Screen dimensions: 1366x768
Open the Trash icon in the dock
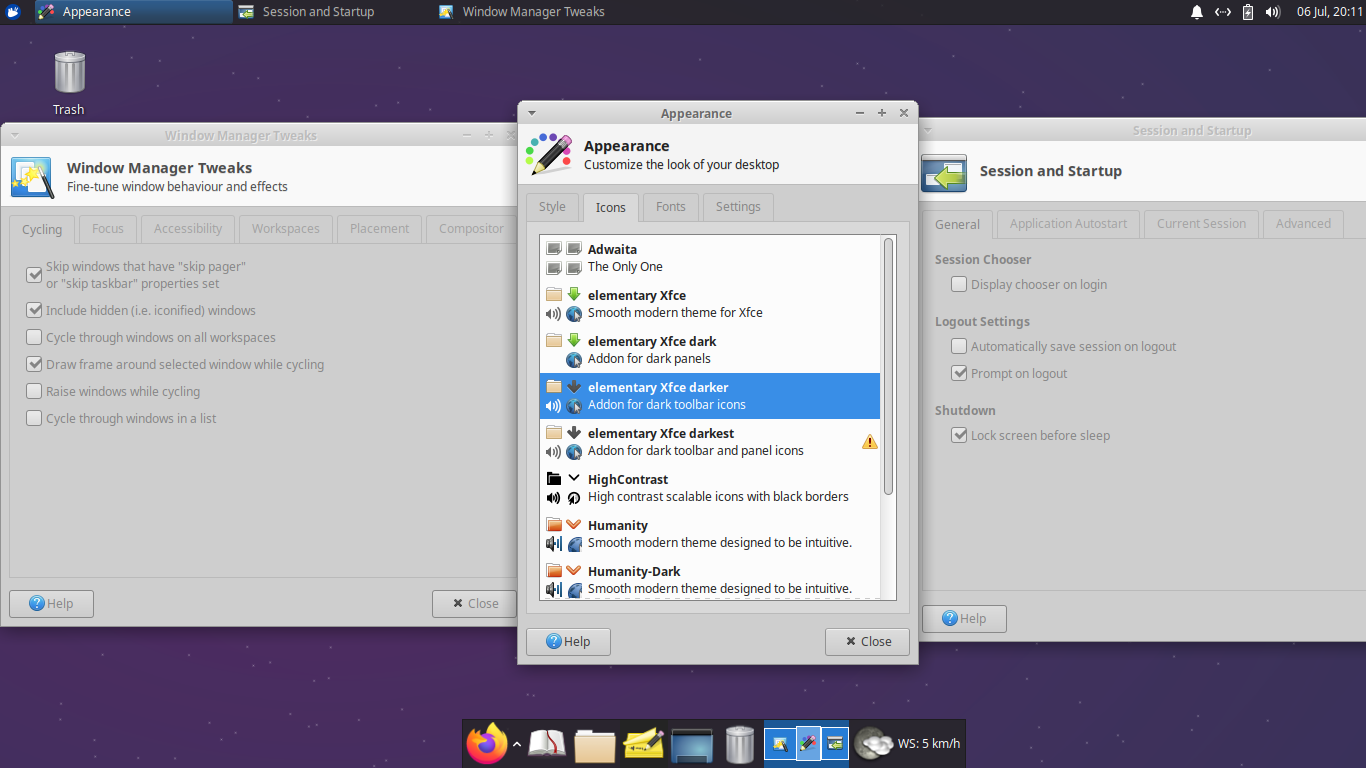click(x=740, y=743)
